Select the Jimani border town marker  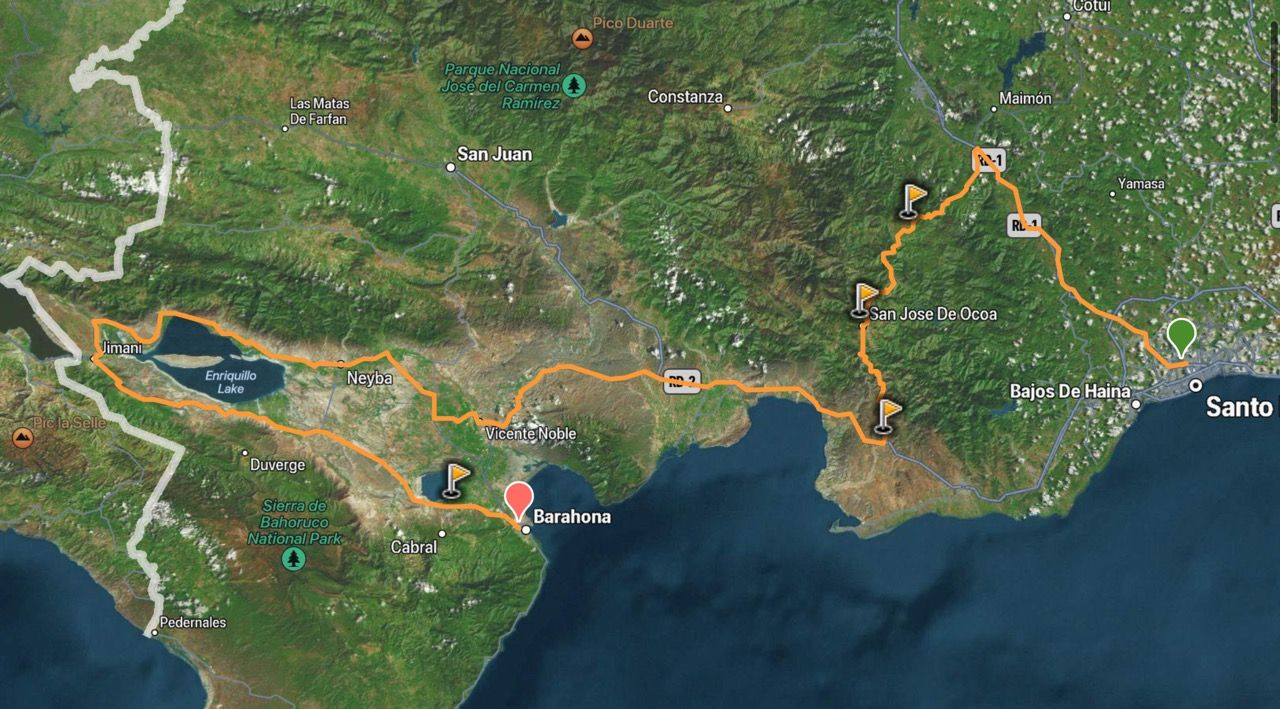[x=93, y=356]
